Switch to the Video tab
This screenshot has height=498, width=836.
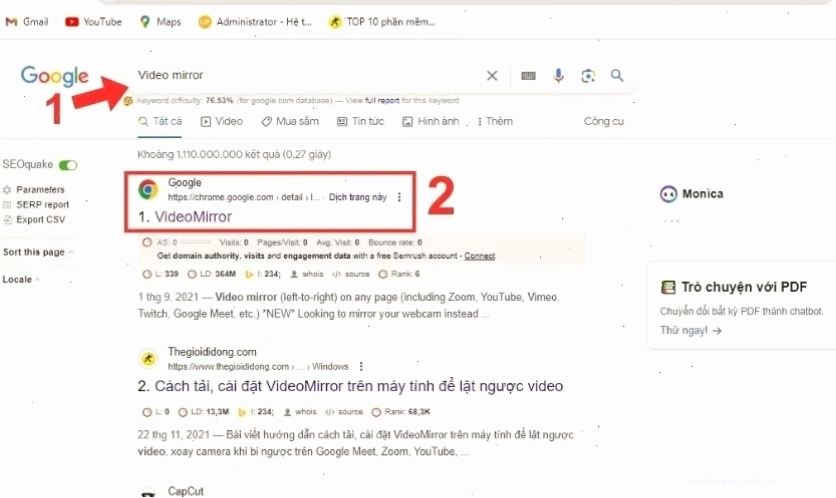point(222,122)
